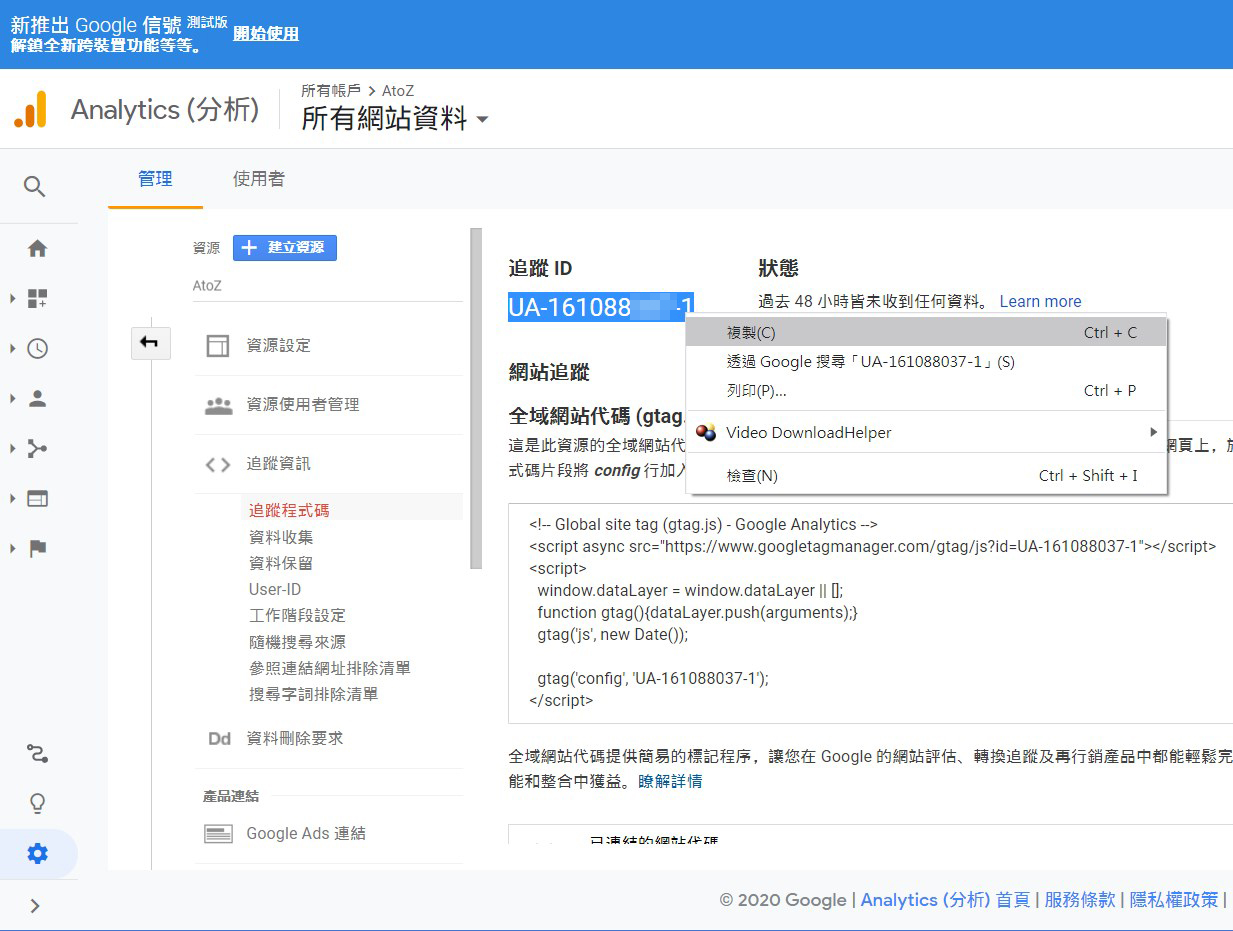Click the 建立資源 button

click(x=285, y=248)
